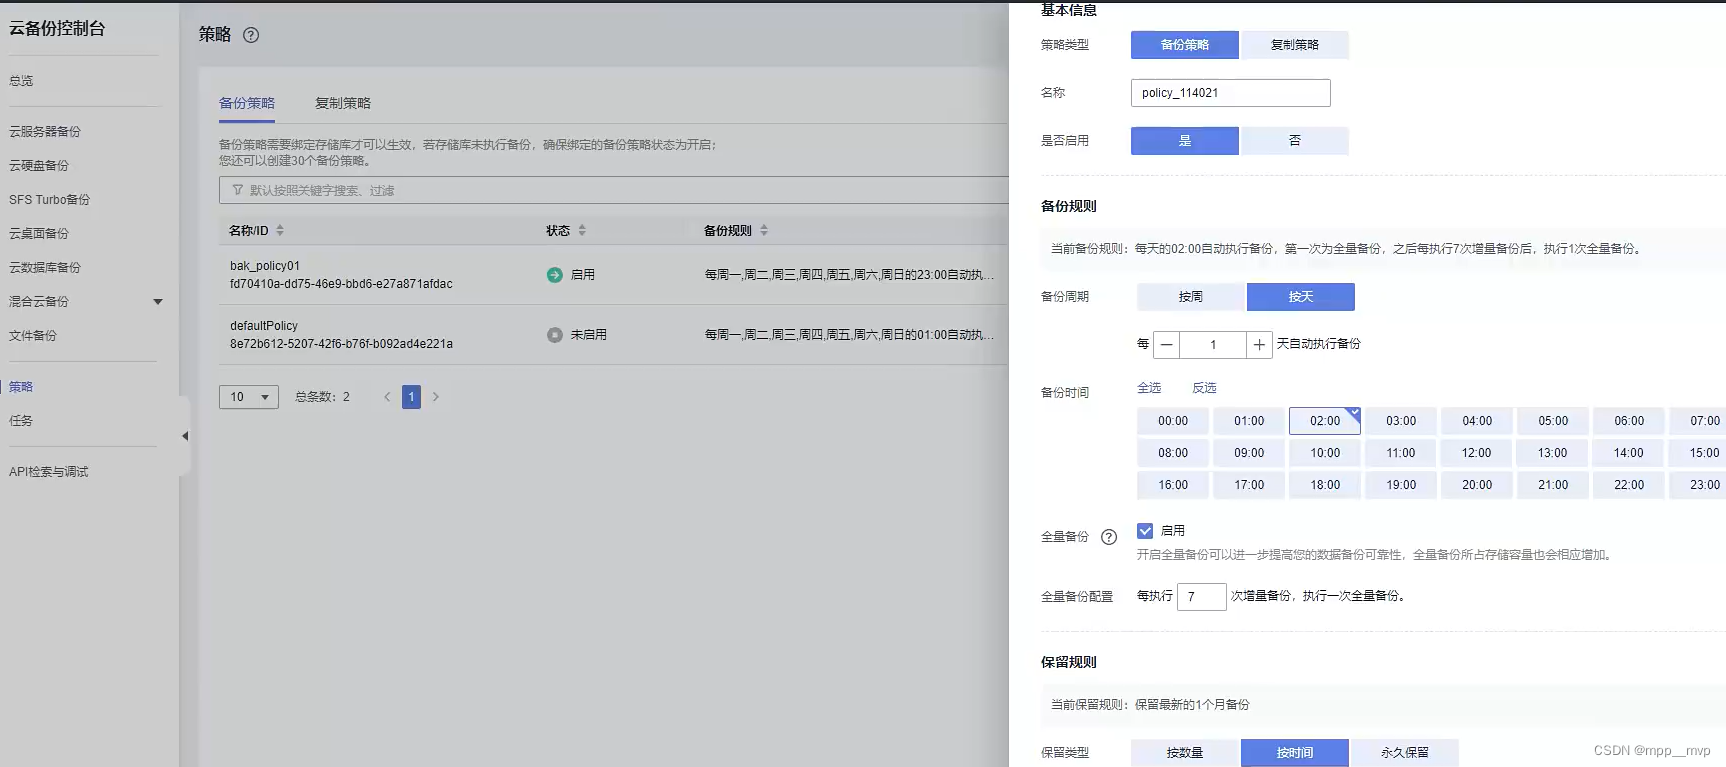This screenshot has width=1726, height=767.
Task: Set 是否启用 to 是
Action: click(1185, 141)
